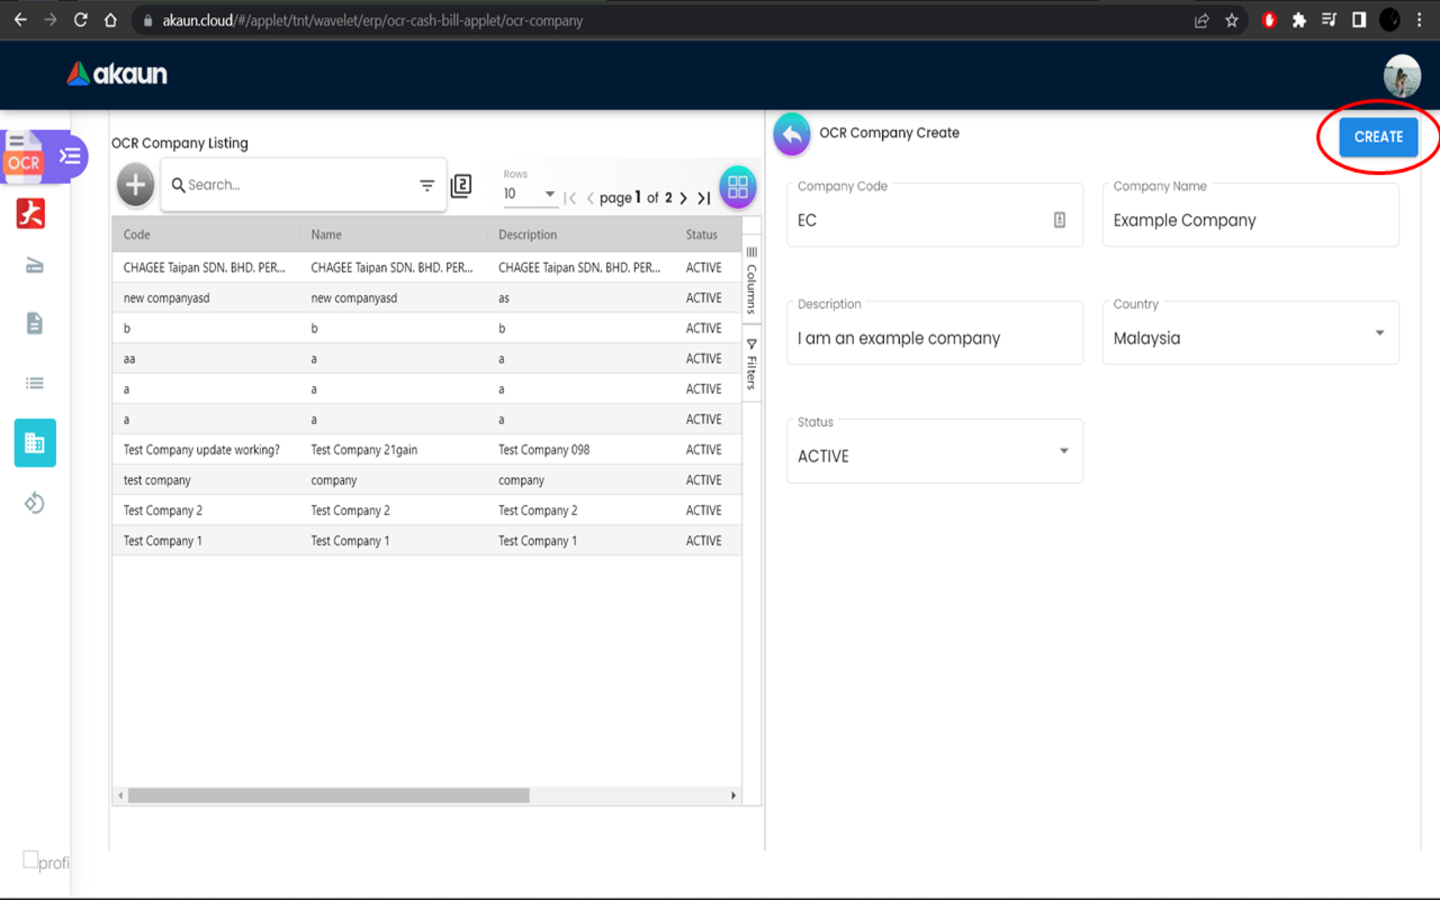Viewport: 1440px width, 900px height.
Task: Click the round plus add-company button
Action: tap(136, 185)
